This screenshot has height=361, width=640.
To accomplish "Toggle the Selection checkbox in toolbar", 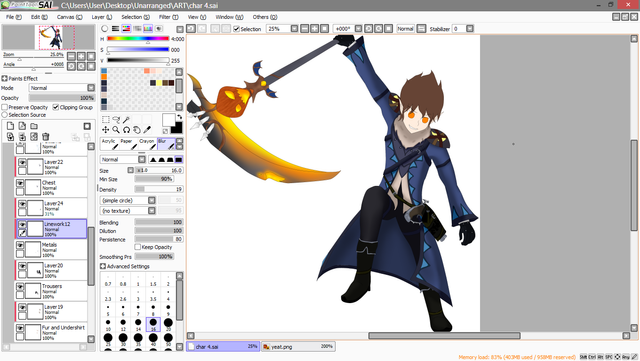I will tap(236, 29).
